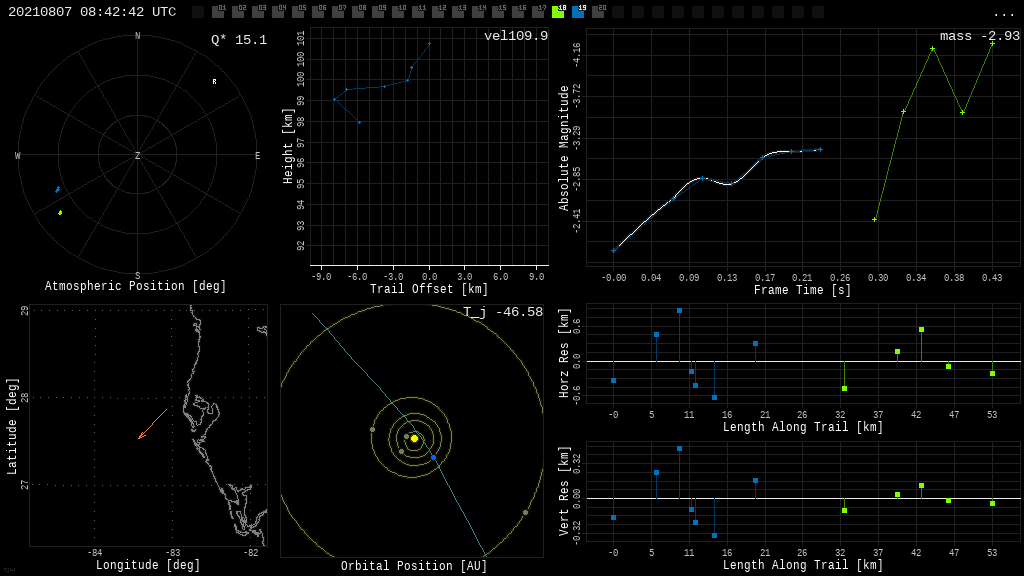Screen dimensions: 1024x576
Task: Select frame box 16 in top strip
Action: (x=518, y=12)
